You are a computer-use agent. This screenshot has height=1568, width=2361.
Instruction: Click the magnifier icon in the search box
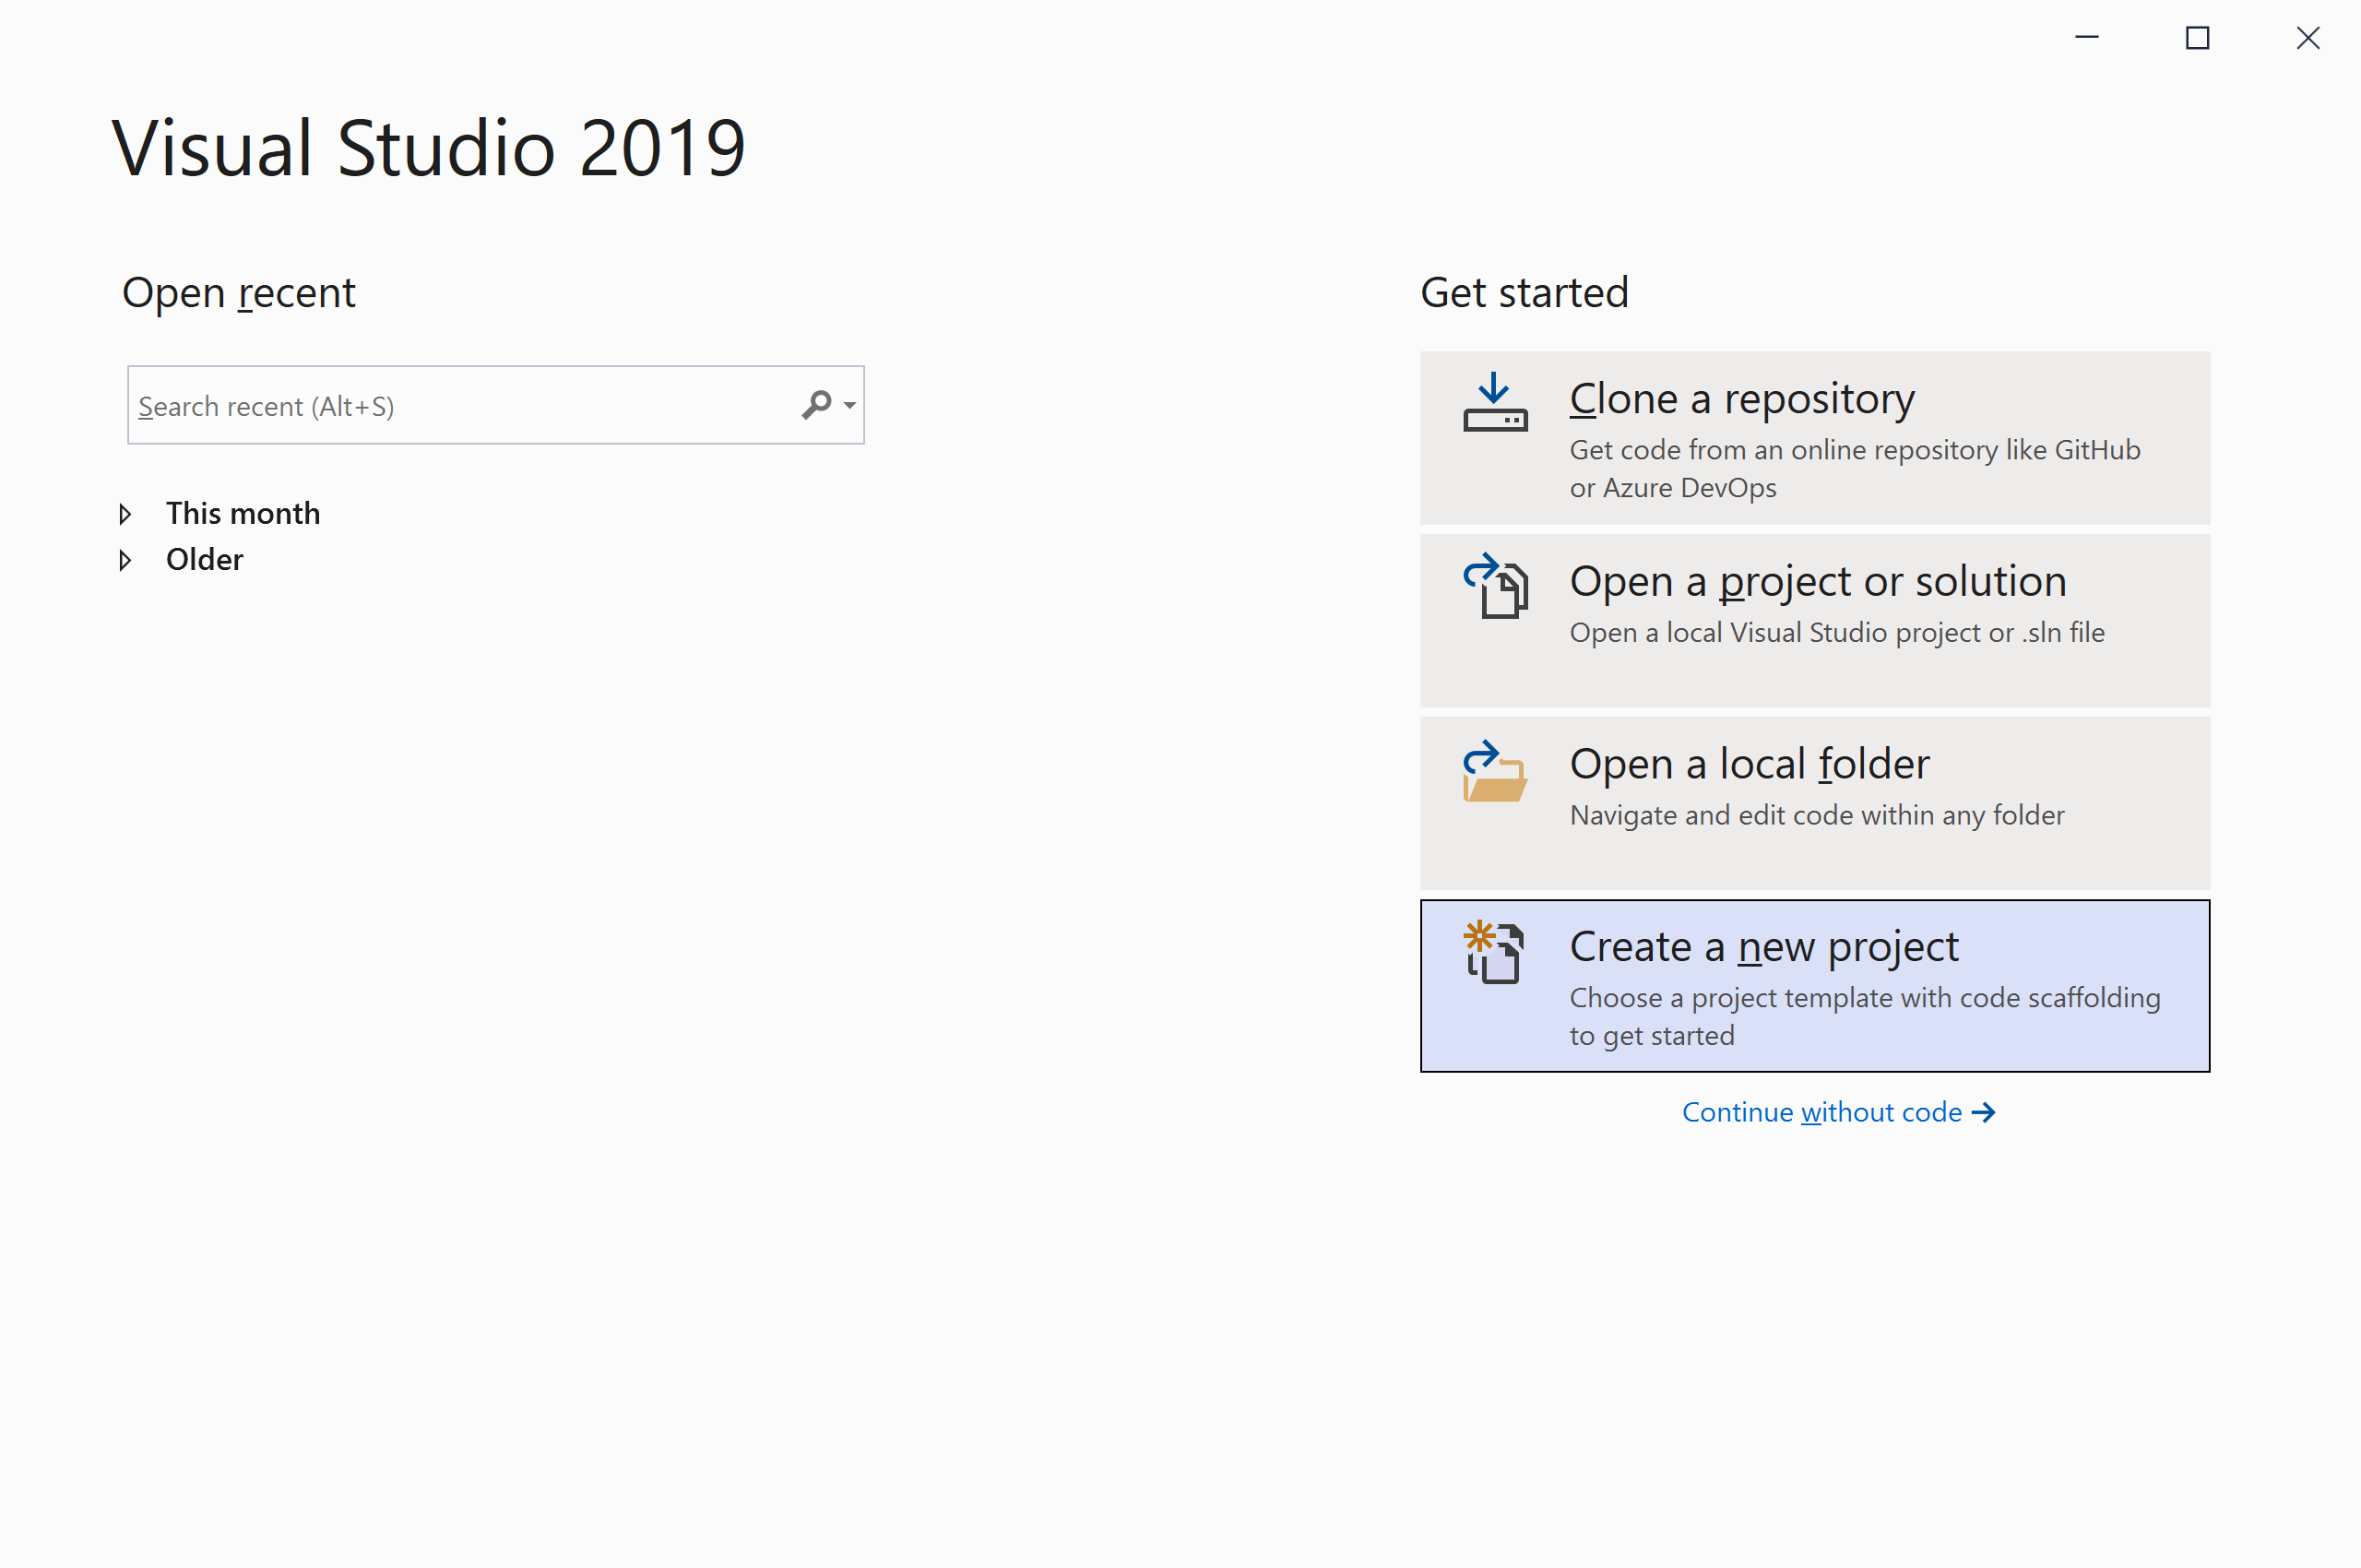coord(818,404)
